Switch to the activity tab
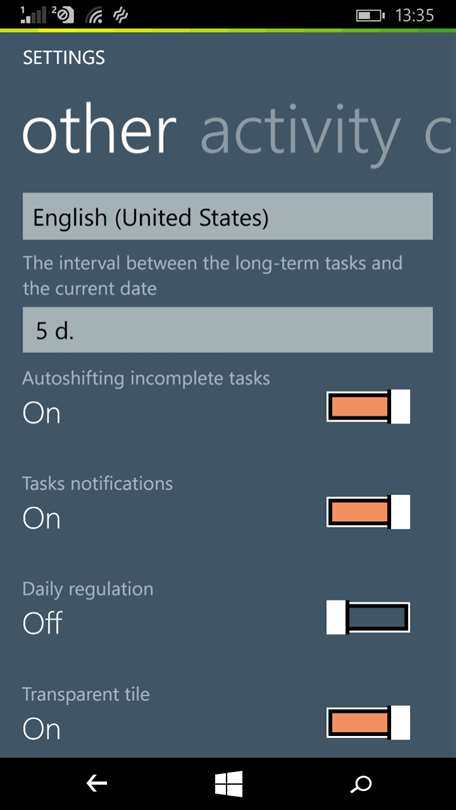Screen dimensions: 456x810 300,131
